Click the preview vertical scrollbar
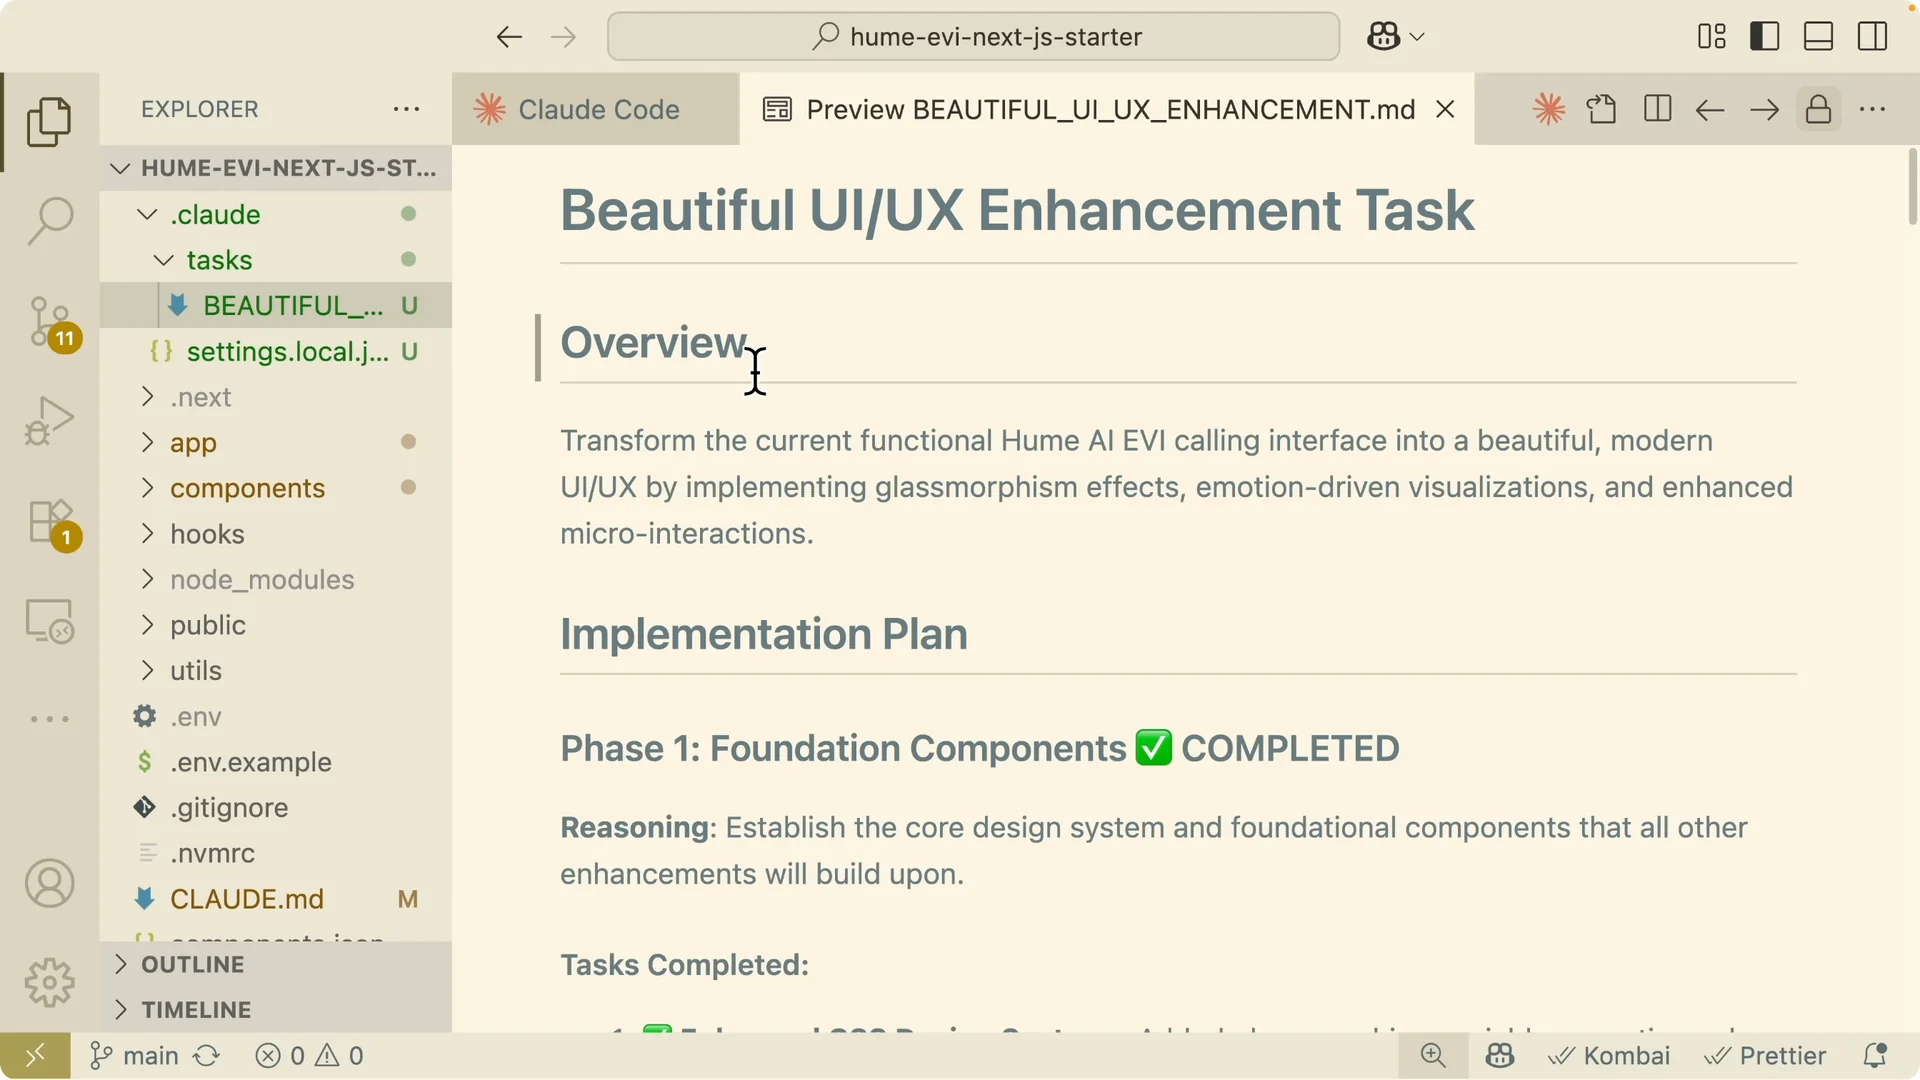 click(x=1912, y=186)
